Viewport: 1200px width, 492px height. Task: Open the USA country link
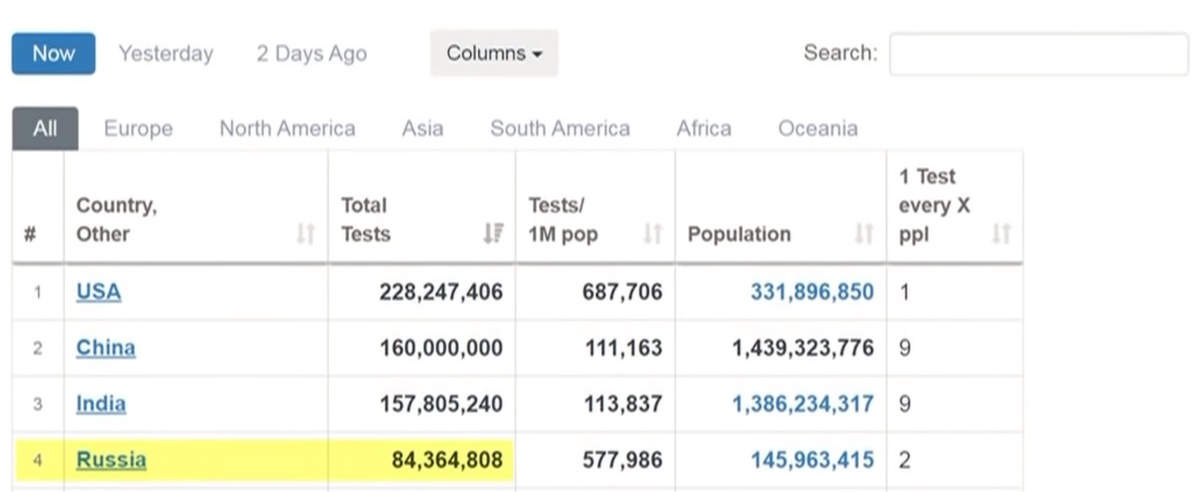[x=98, y=292]
